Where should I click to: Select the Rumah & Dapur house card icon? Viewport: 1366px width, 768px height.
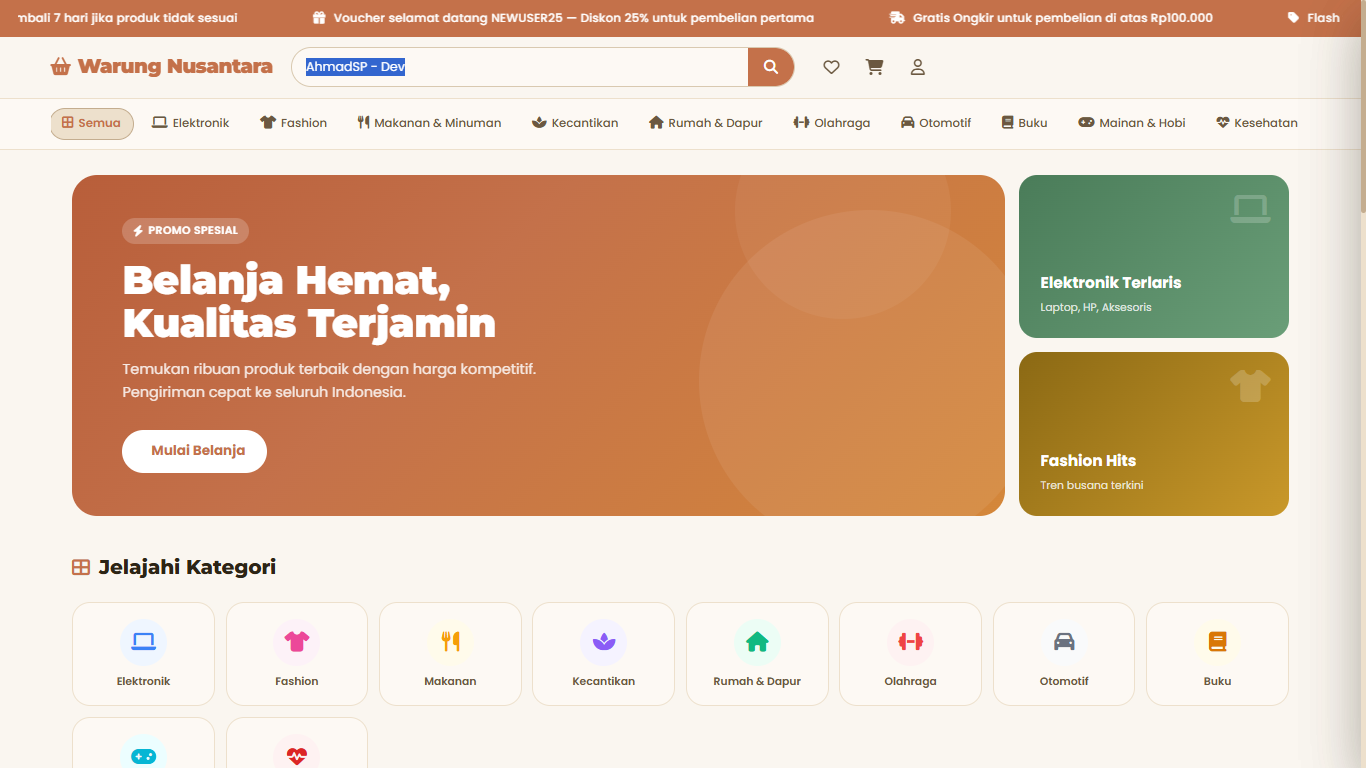pos(757,642)
